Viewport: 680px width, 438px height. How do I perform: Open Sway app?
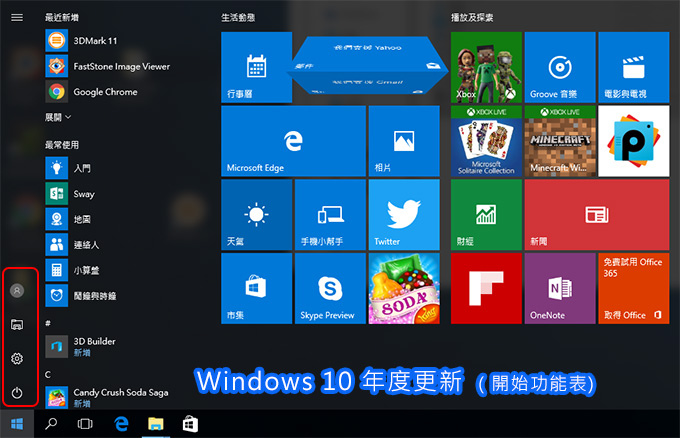(70, 194)
